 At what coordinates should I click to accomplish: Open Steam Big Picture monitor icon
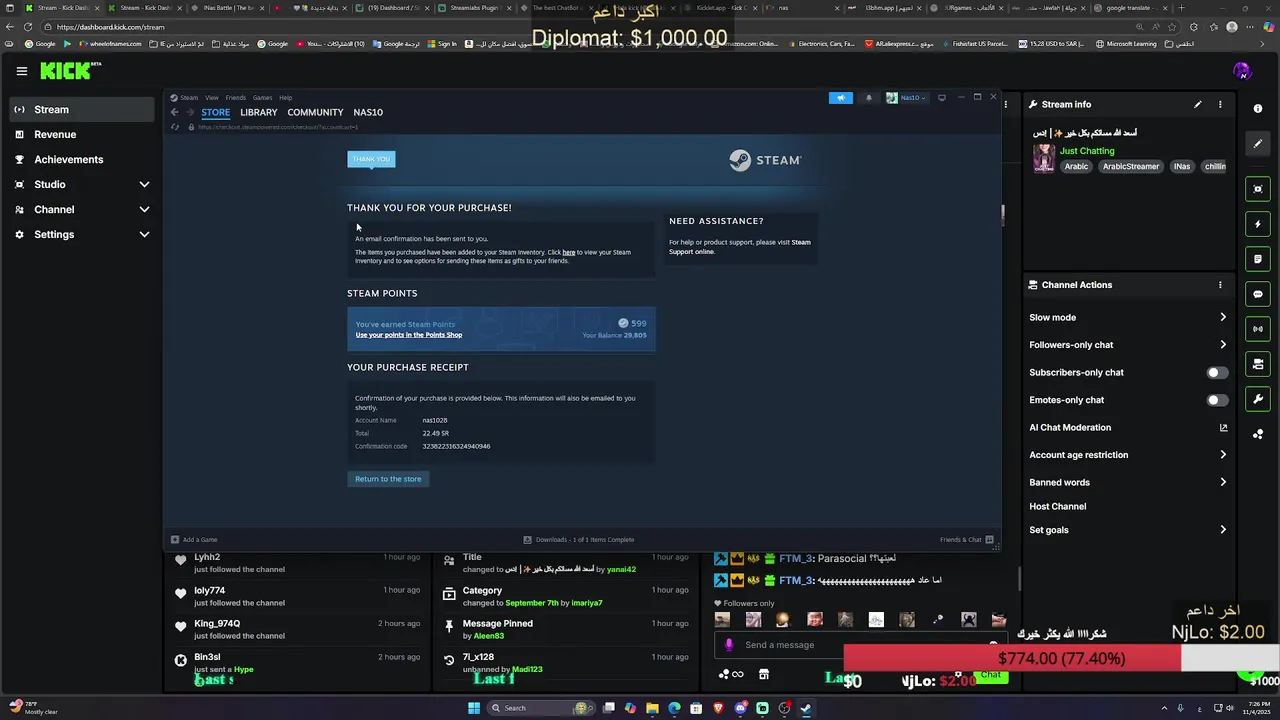click(941, 98)
